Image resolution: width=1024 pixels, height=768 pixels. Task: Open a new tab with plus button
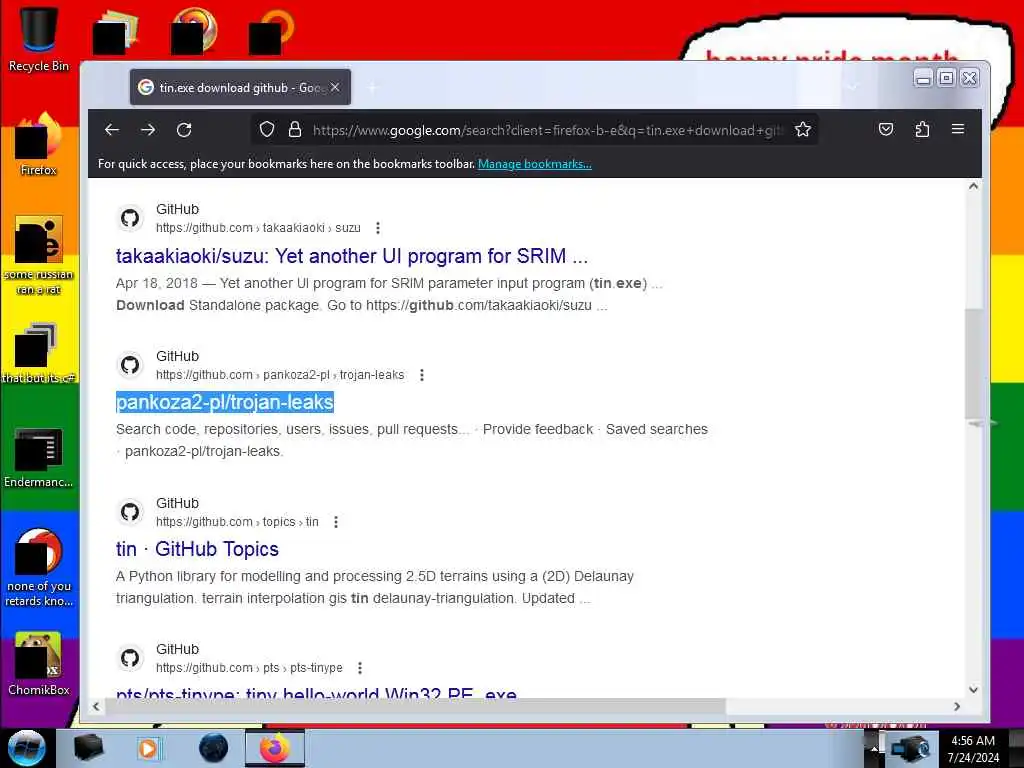coord(372,87)
